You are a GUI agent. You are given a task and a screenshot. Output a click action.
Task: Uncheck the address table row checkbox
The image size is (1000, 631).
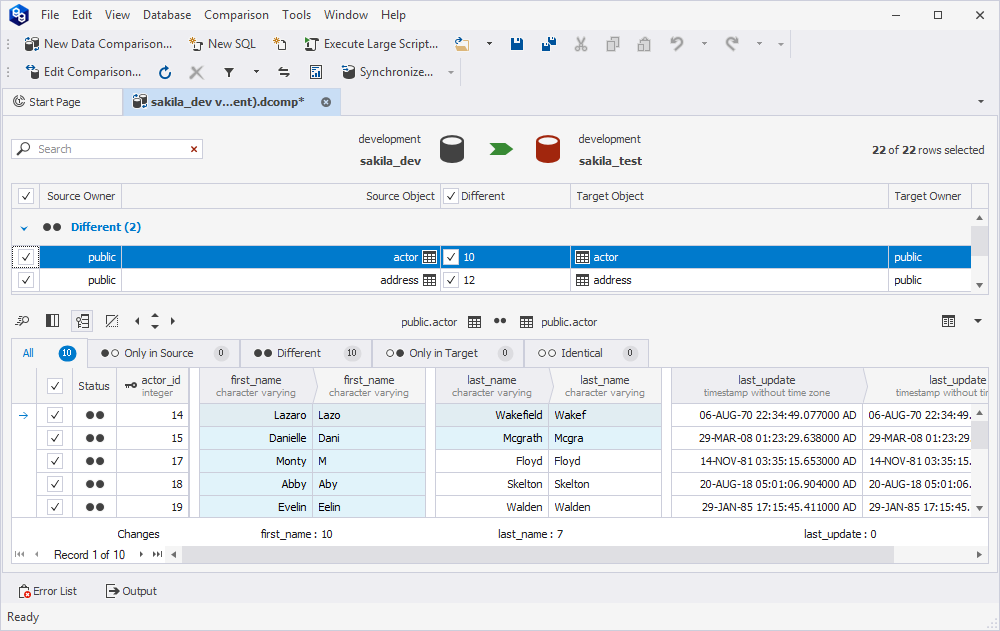tap(26, 280)
